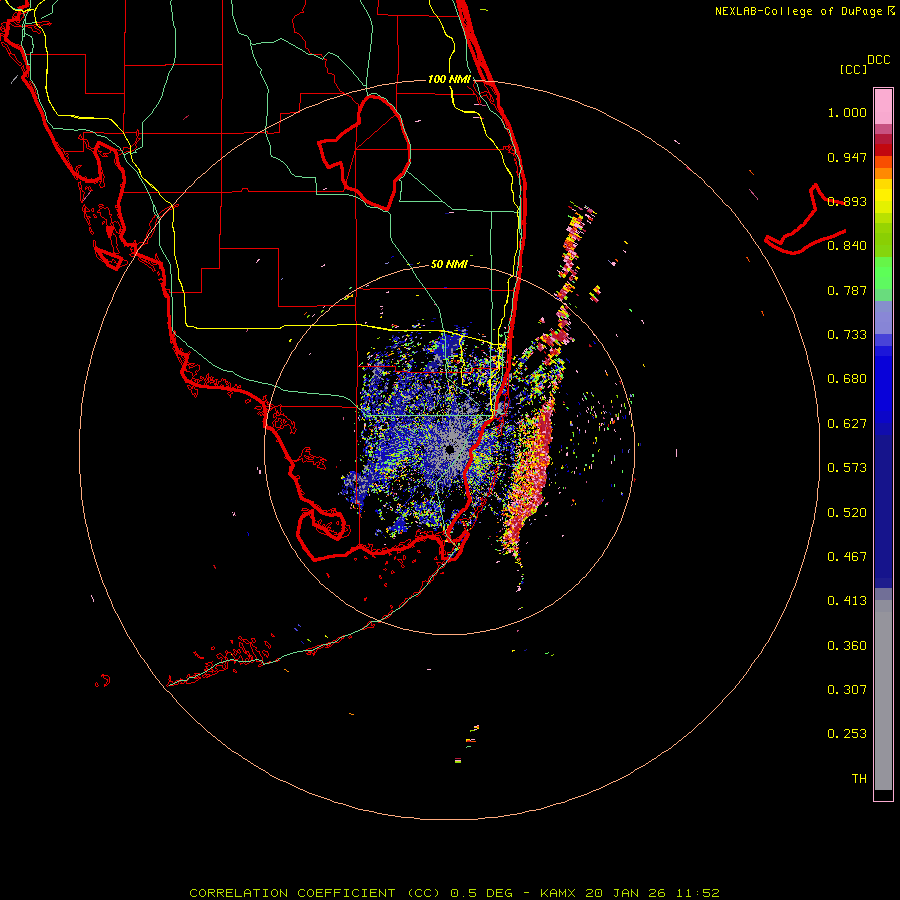The image size is (900, 900).
Task: Select the 1.000 legend value
Action: click(847, 112)
